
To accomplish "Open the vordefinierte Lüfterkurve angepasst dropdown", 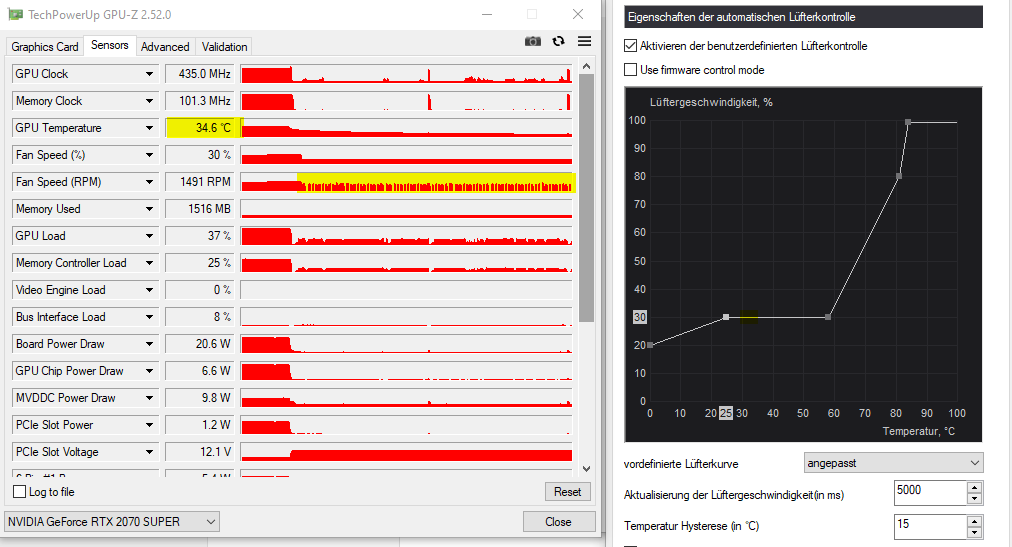I will coord(894,463).
